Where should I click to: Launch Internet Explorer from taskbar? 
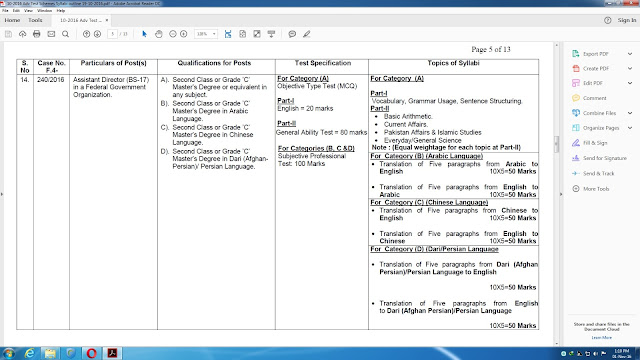[29, 353]
